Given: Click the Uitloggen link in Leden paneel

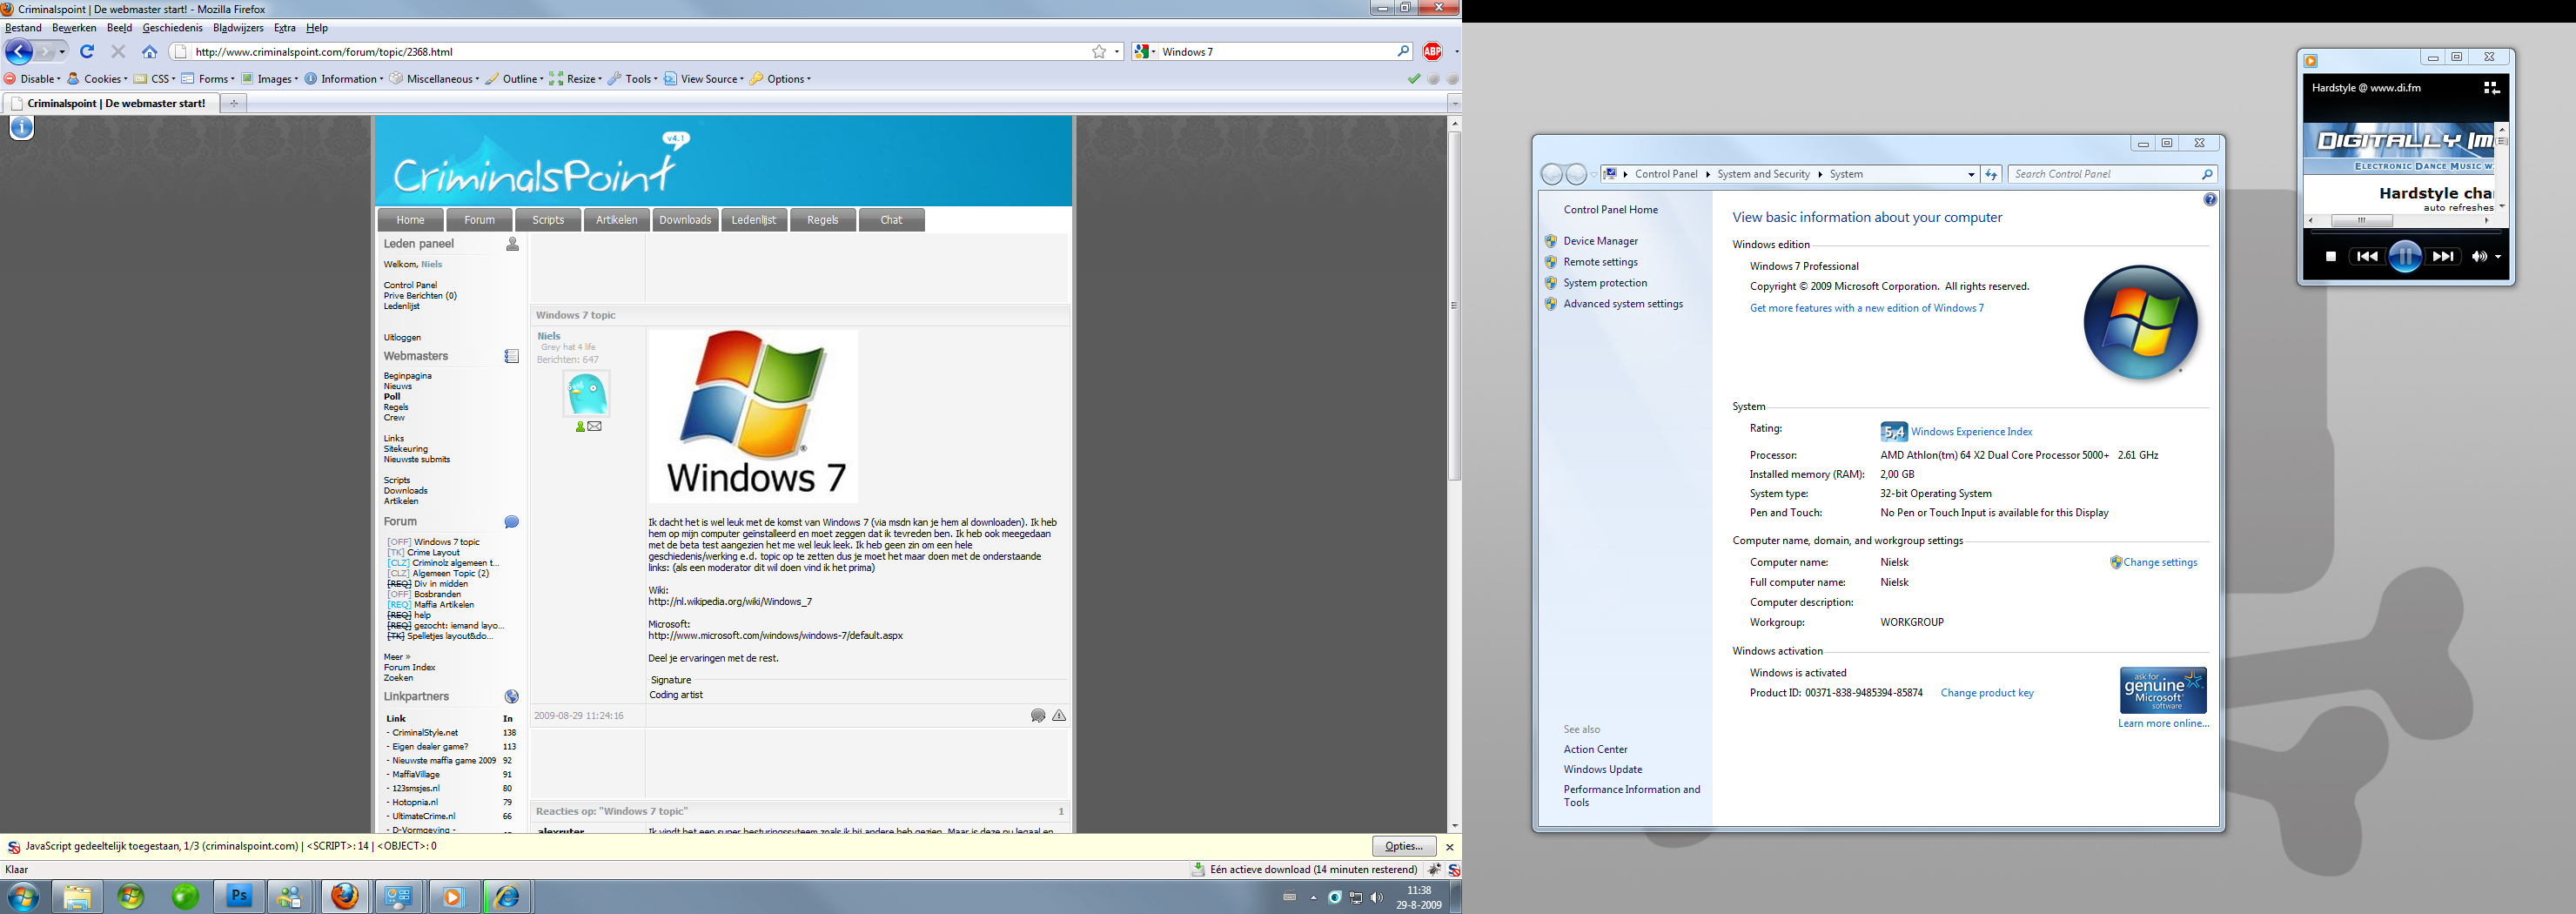Looking at the screenshot, I should pos(402,338).
